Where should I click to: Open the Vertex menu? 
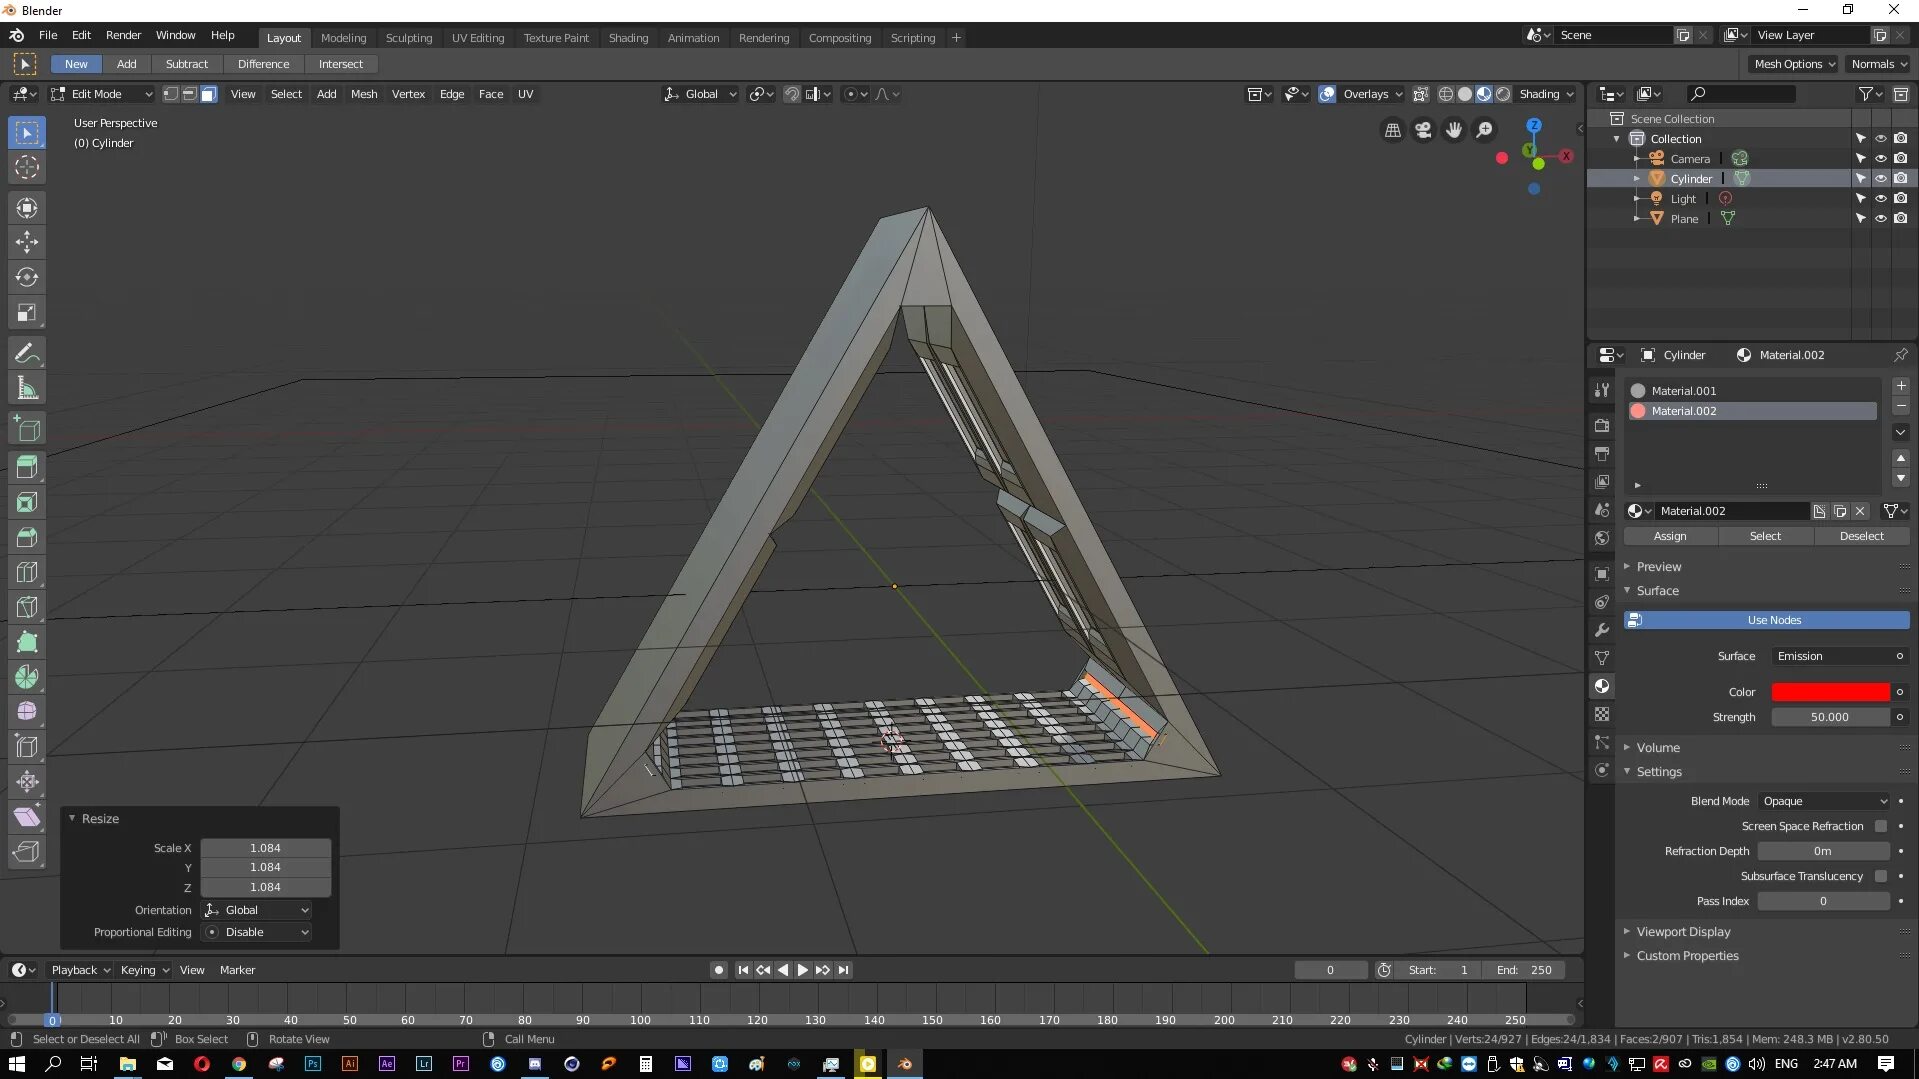pyautogui.click(x=408, y=94)
